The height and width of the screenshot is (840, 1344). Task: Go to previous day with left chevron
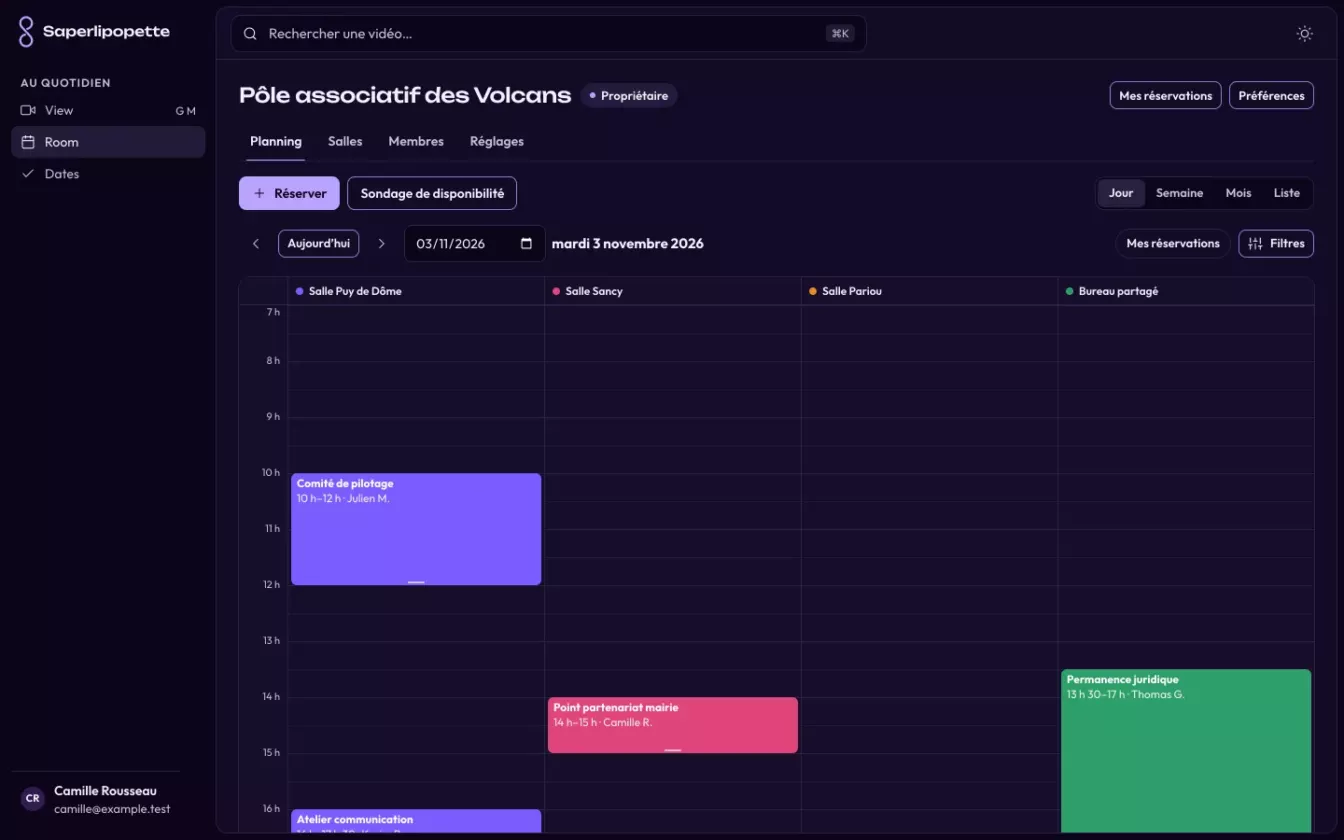tap(256, 244)
